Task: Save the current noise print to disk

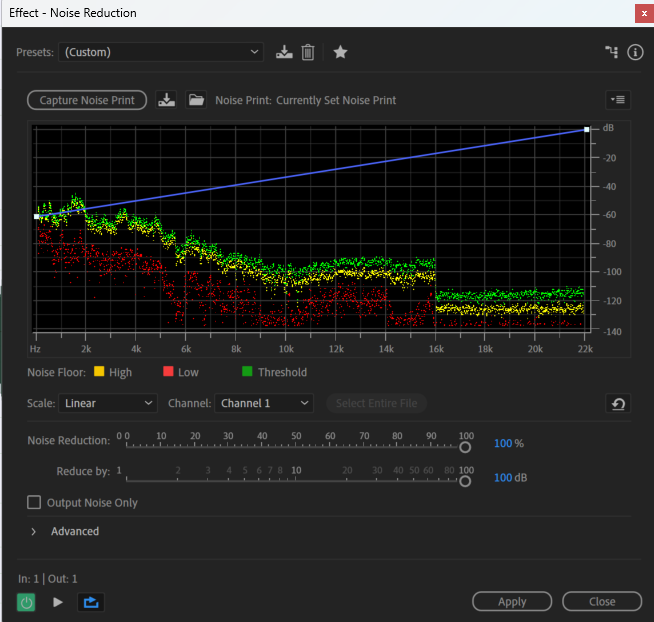Action: click(167, 100)
